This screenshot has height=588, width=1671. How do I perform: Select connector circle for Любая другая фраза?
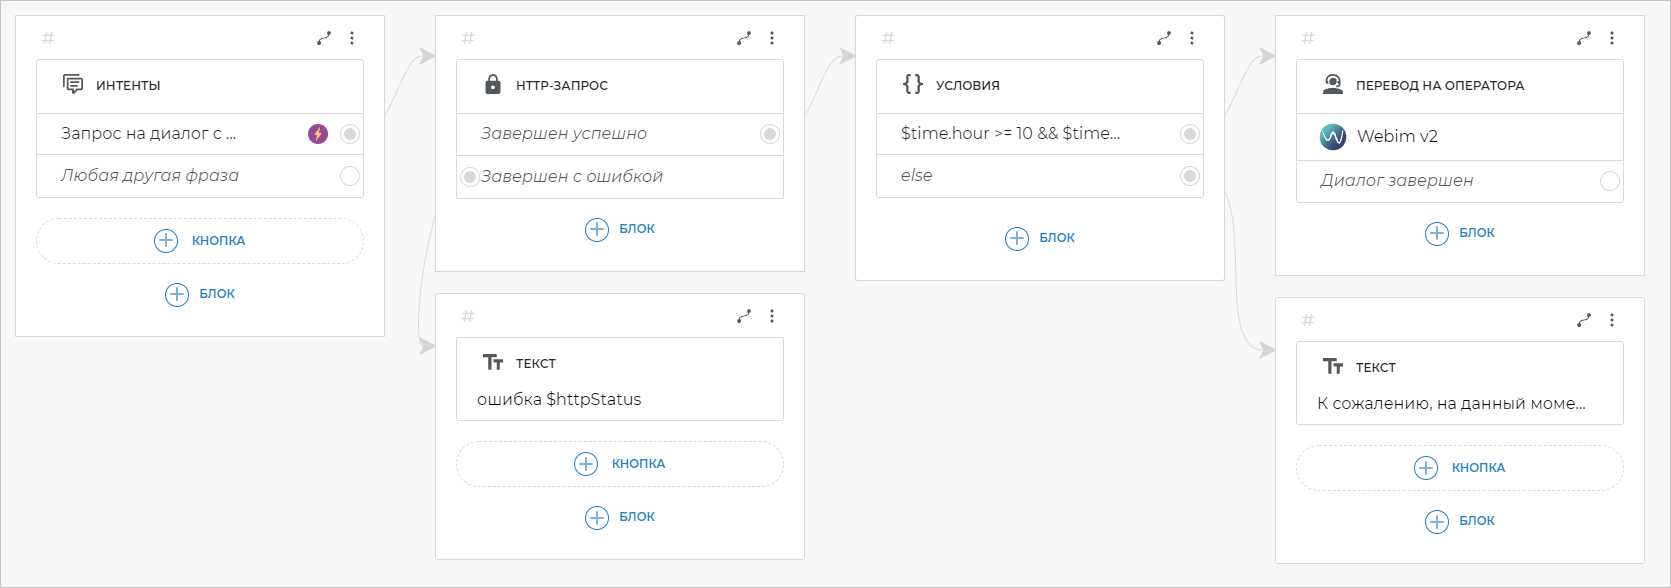tap(350, 176)
